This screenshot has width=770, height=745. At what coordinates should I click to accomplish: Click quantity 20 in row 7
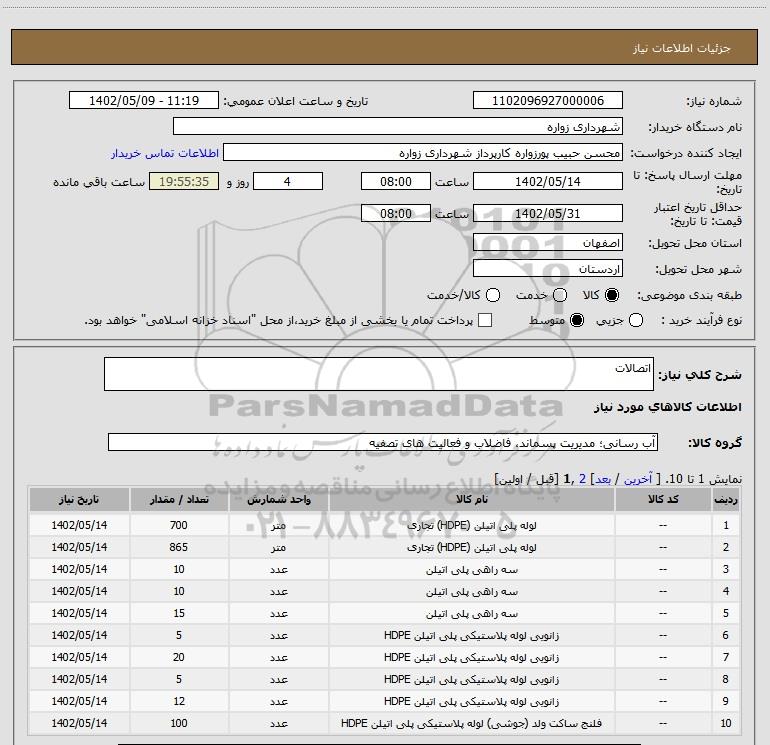point(179,657)
